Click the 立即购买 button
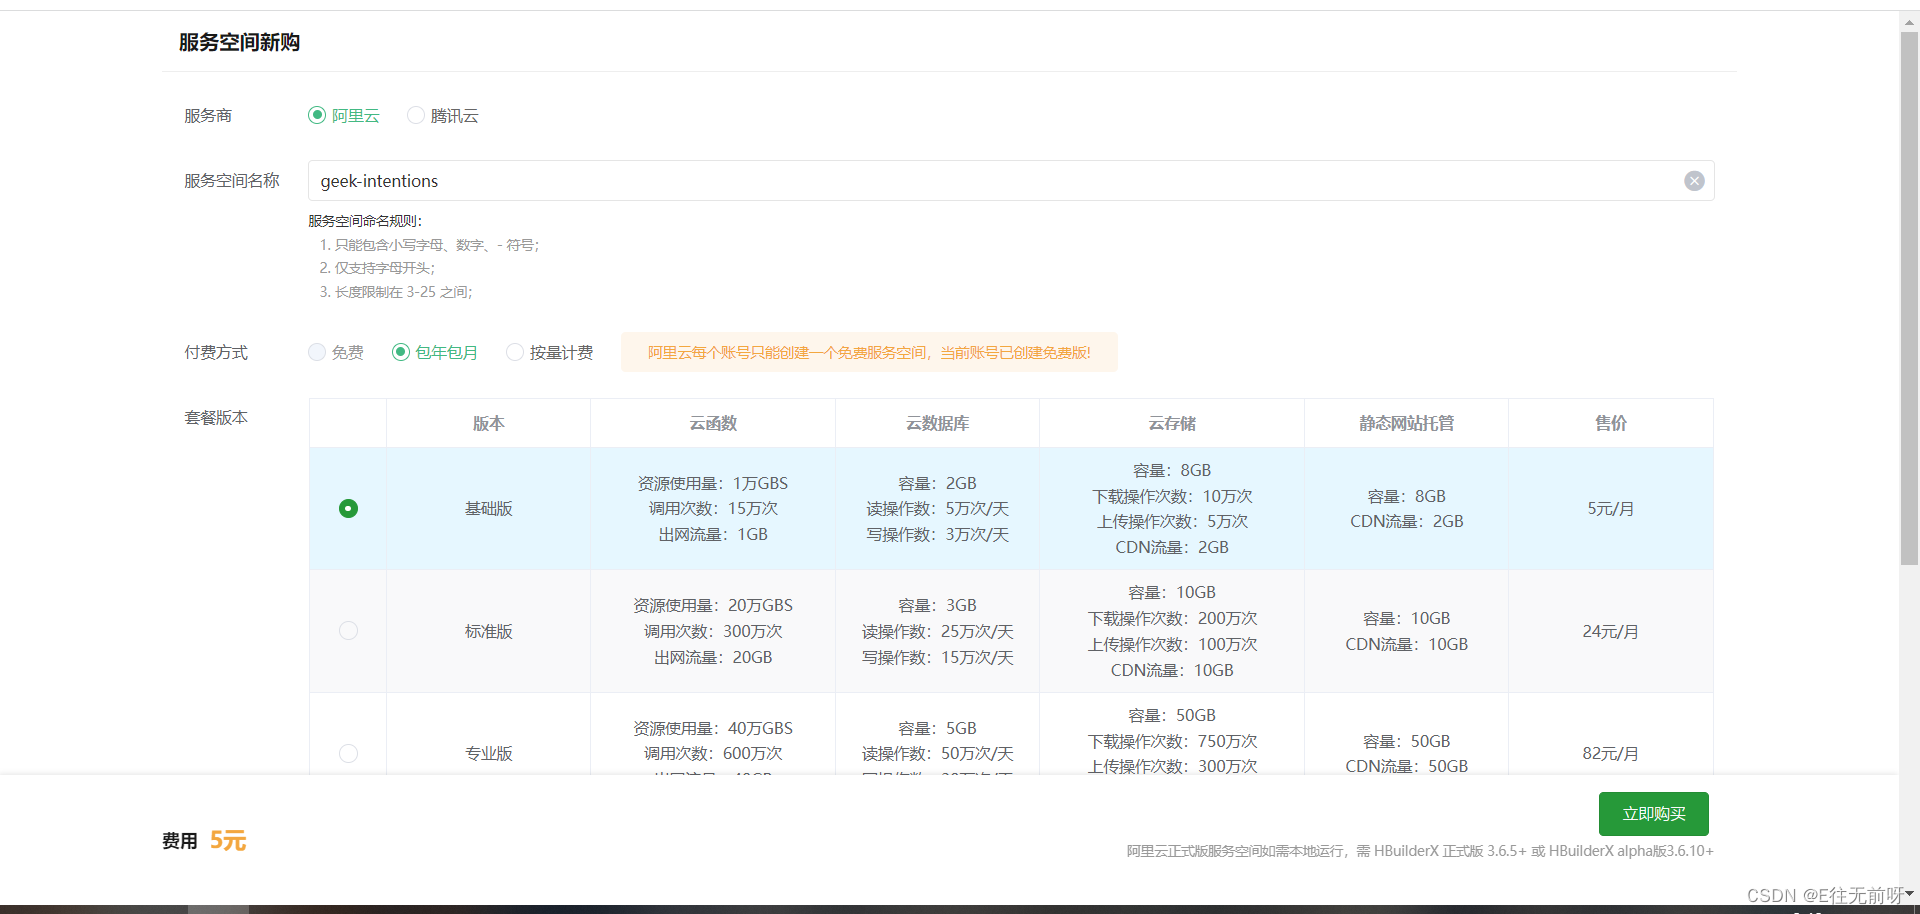The image size is (1920, 914). tap(1654, 814)
